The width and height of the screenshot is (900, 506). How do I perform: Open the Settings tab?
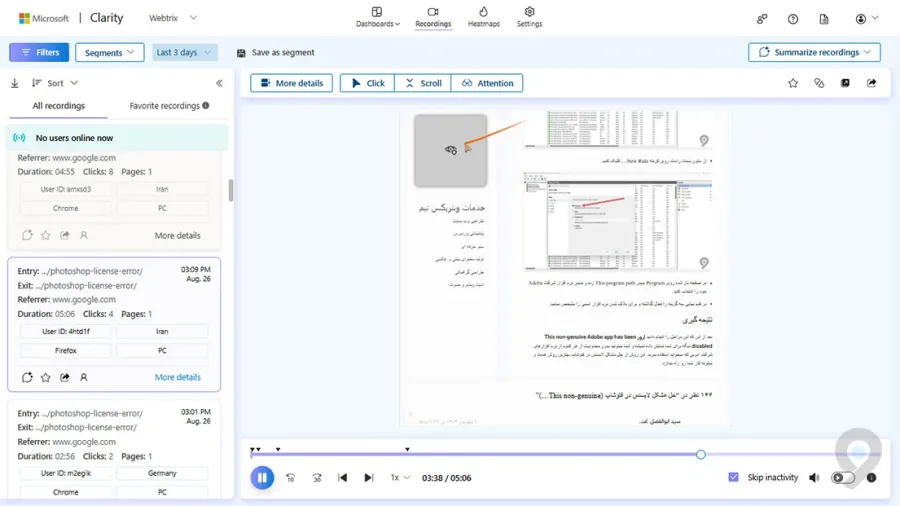(529, 17)
